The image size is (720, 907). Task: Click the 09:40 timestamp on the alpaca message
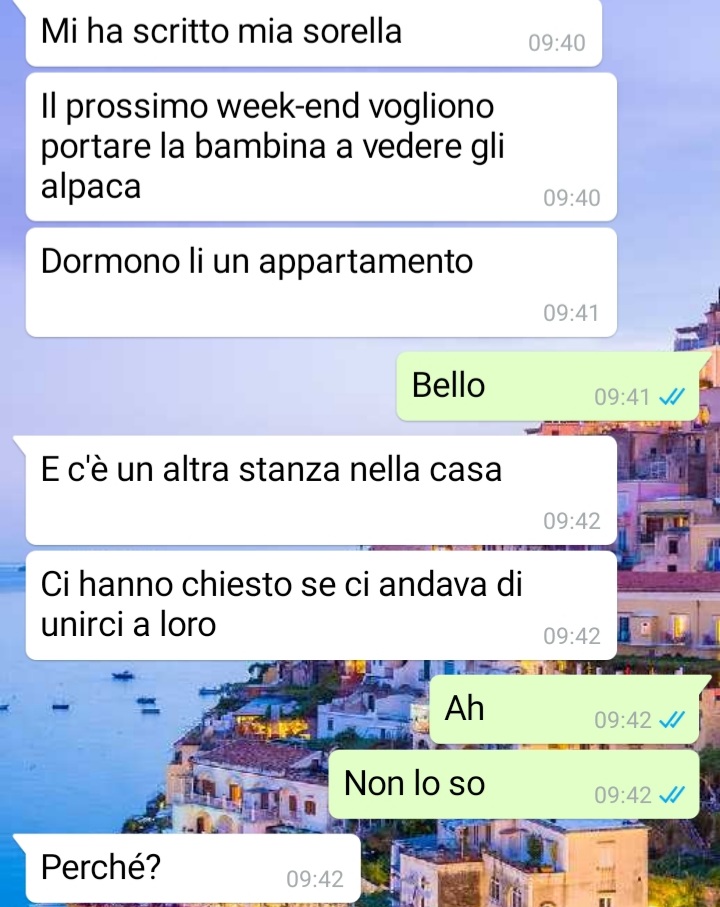[x=571, y=198]
